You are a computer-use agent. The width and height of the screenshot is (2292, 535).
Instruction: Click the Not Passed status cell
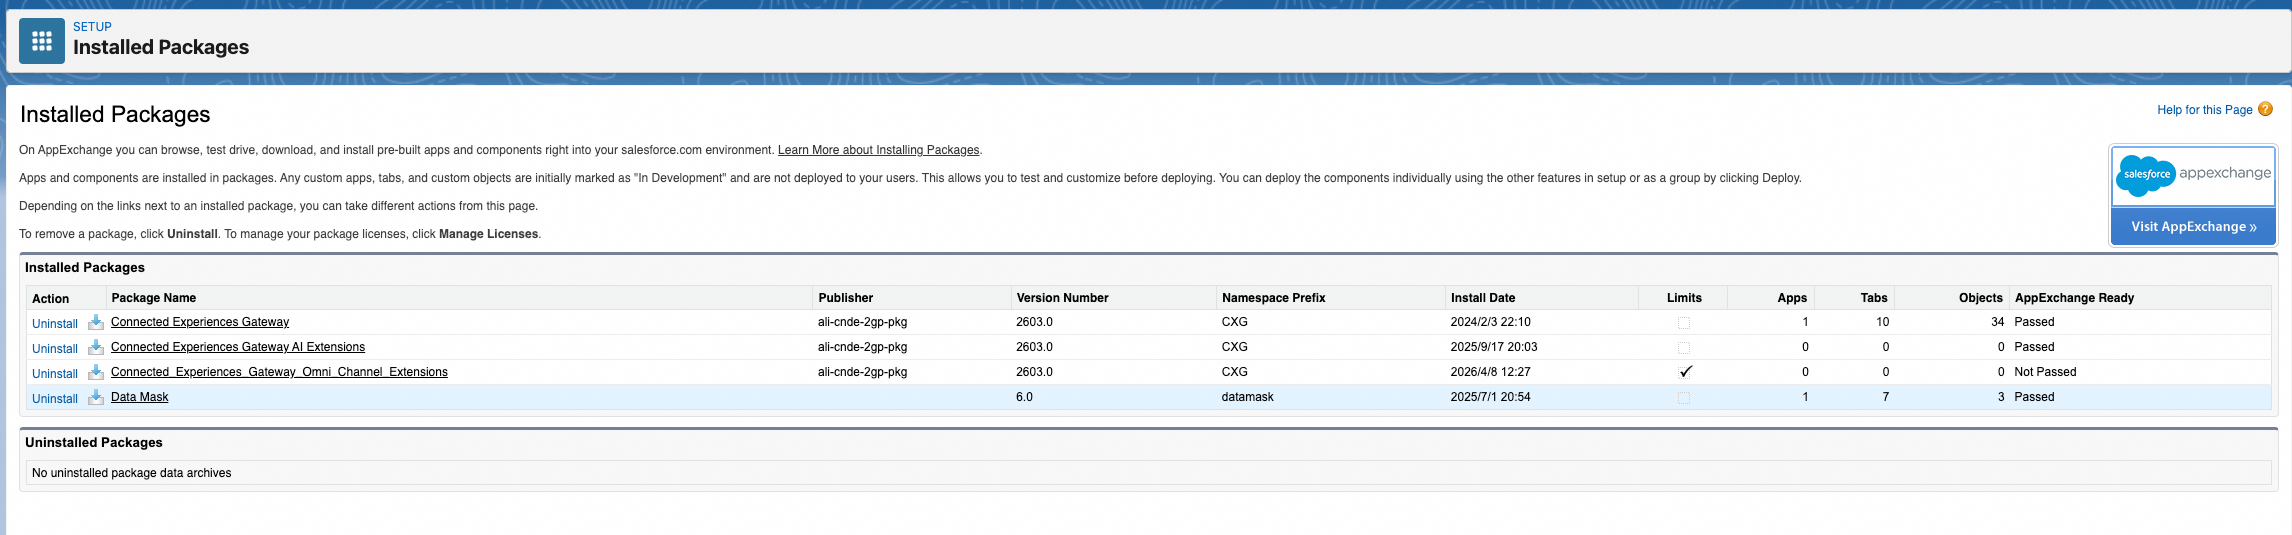tap(2046, 372)
